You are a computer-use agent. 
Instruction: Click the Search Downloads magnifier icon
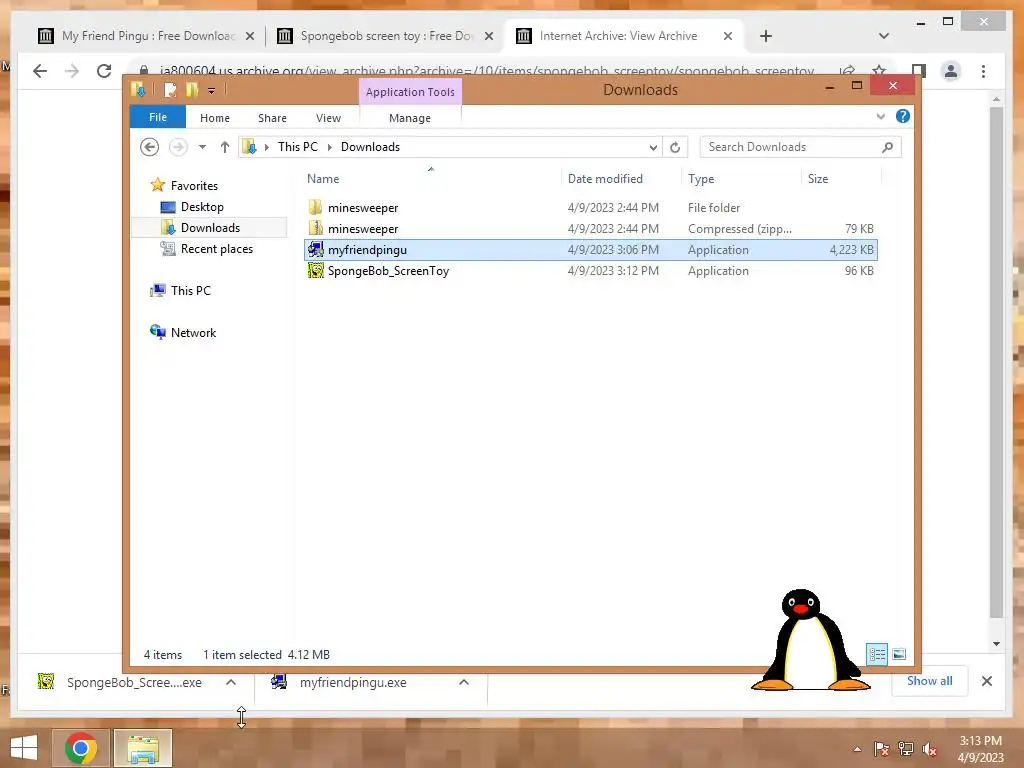tap(887, 147)
